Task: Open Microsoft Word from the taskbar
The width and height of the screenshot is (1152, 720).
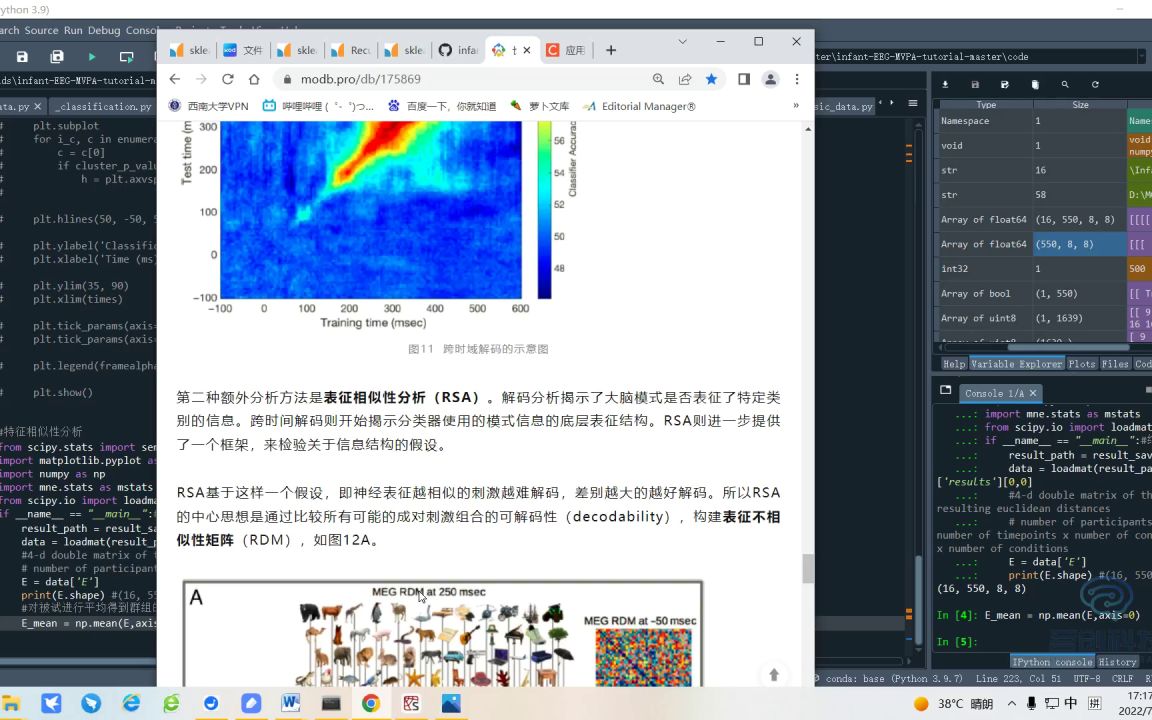Action: click(x=290, y=703)
